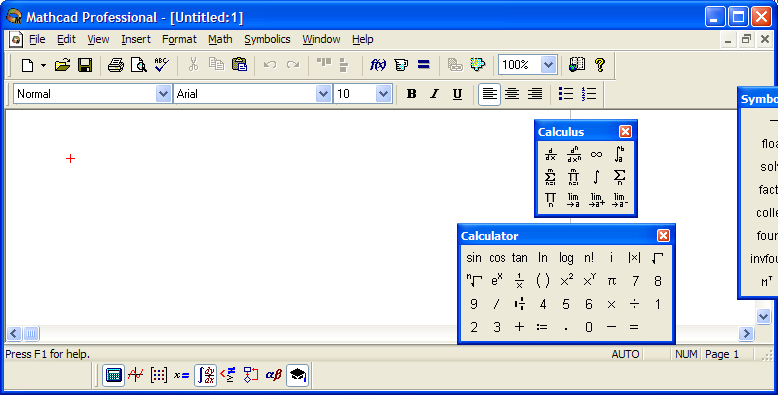Open the Math menu
Screen dimensions: 778x395
point(220,39)
